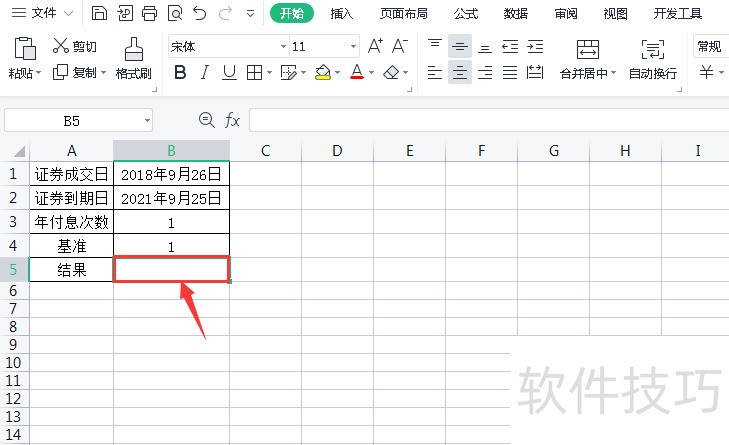Open the 文件 menu dropdown arrow
Viewport: 729px width, 445px height.
click(68, 13)
